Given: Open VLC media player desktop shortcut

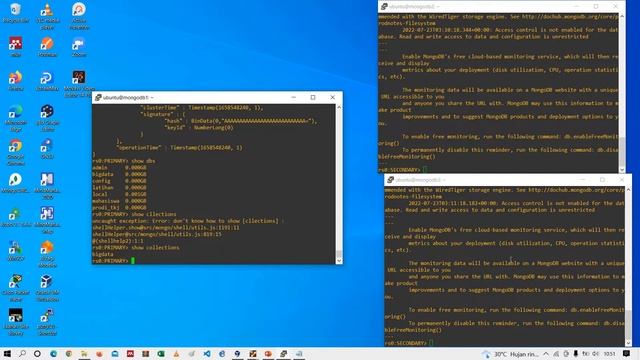Looking at the screenshot, I should pos(47,16).
